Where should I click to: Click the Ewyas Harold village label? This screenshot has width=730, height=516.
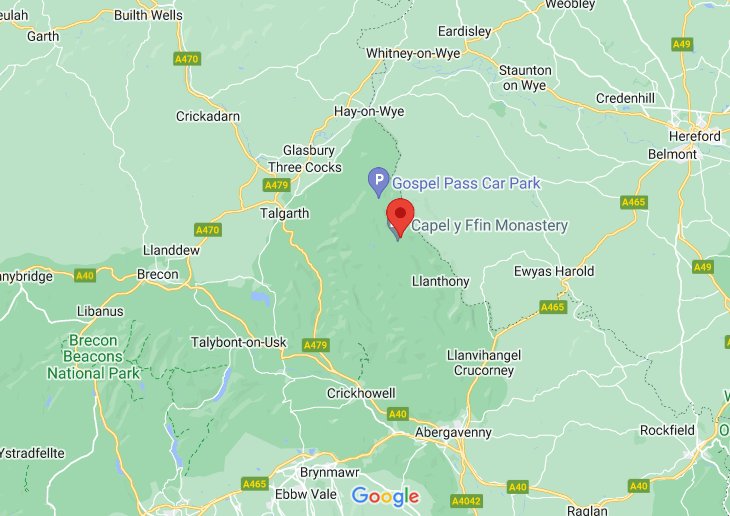tap(554, 272)
